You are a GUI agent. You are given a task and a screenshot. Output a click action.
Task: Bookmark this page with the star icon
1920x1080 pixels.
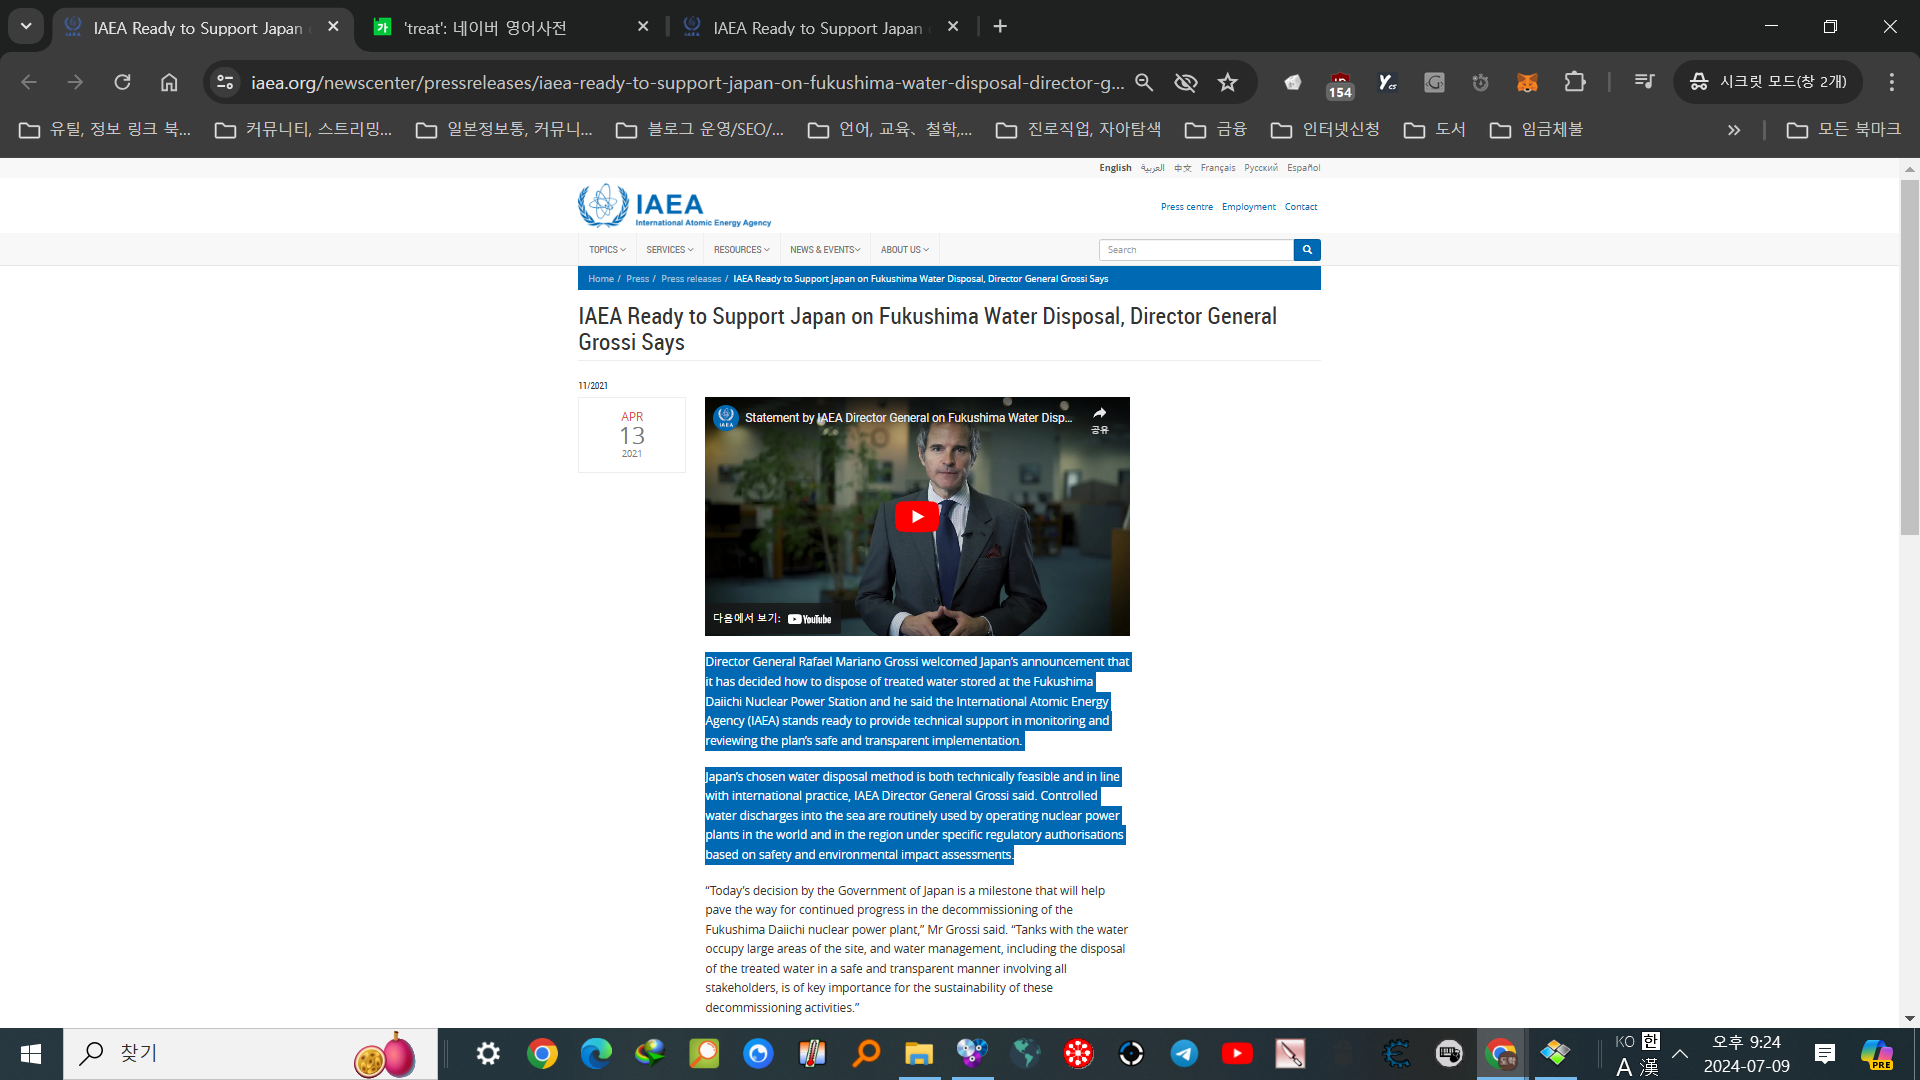click(x=1227, y=82)
